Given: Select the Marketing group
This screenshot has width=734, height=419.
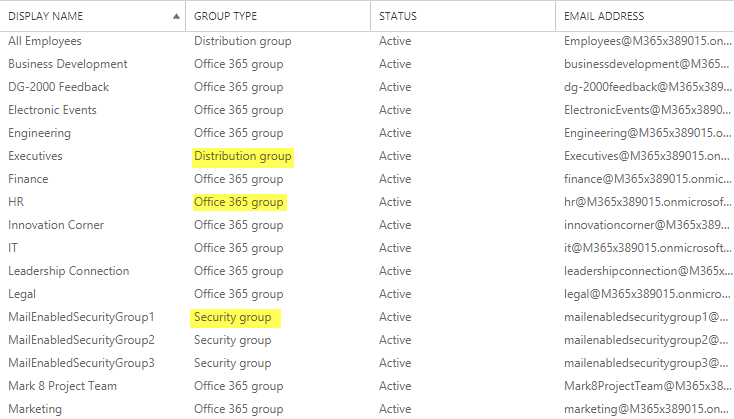Looking at the screenshot, I should tap(367, 408).
